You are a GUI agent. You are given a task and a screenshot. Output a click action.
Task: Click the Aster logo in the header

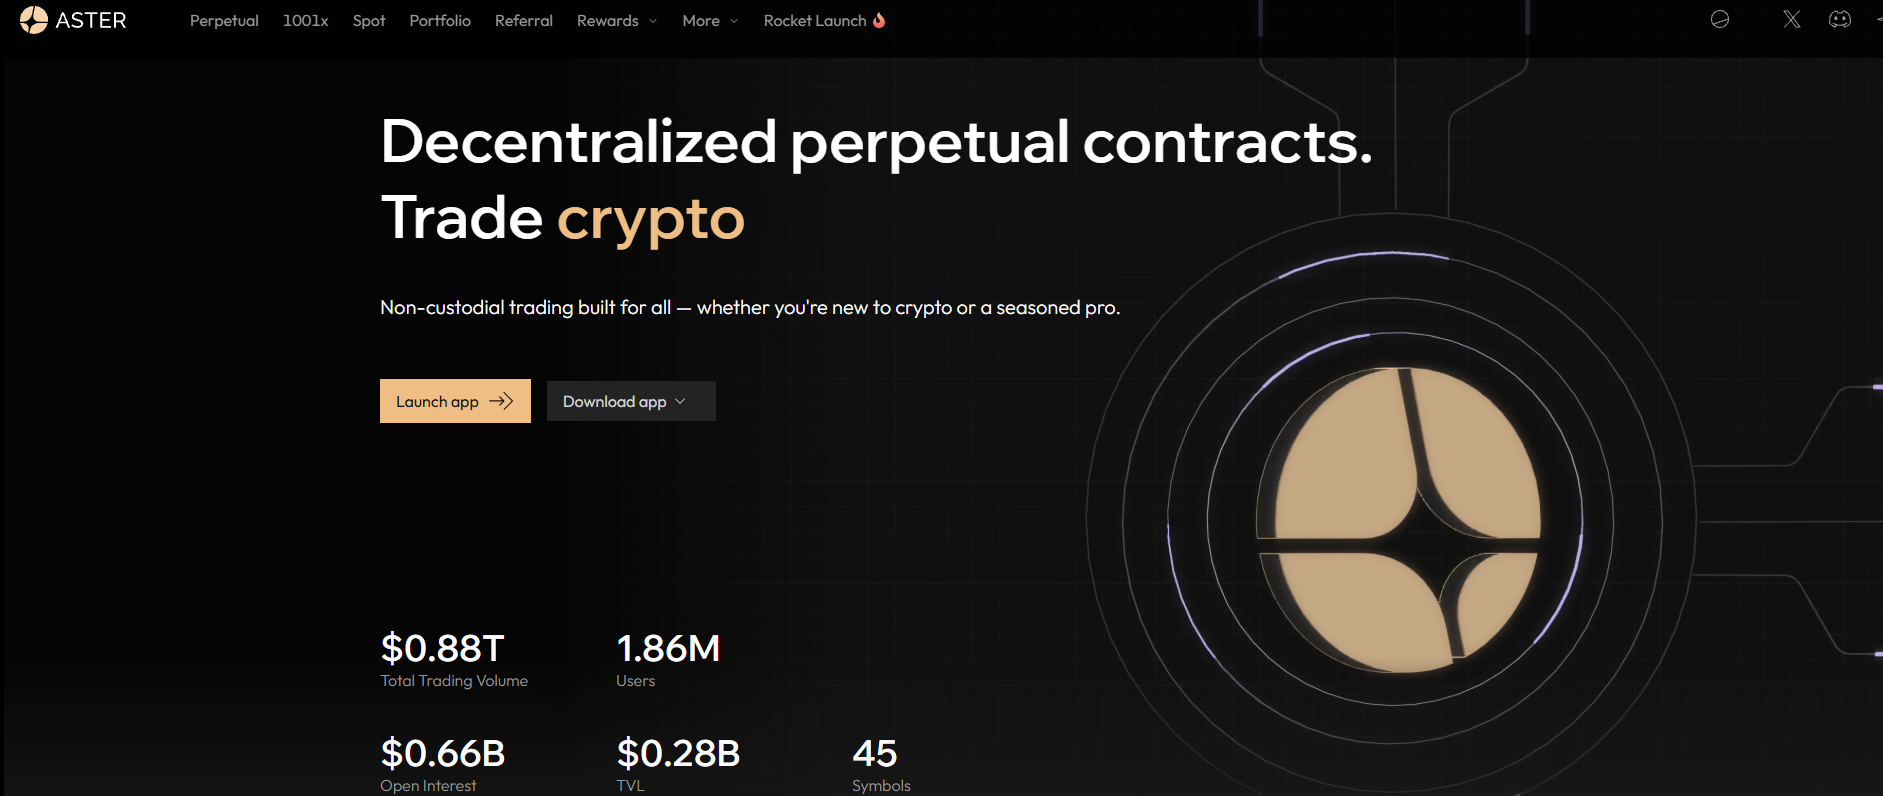pyautogui.click(x=34, y=20)
